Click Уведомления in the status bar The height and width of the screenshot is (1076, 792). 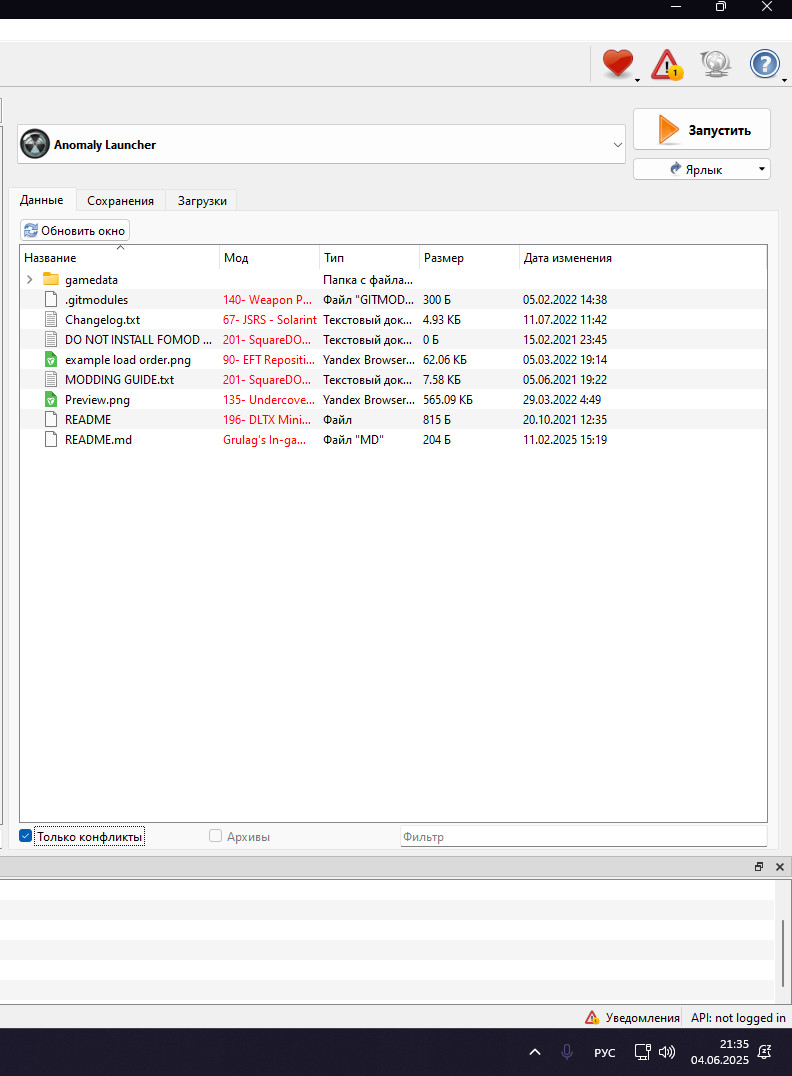click(x=642, y=1018)
